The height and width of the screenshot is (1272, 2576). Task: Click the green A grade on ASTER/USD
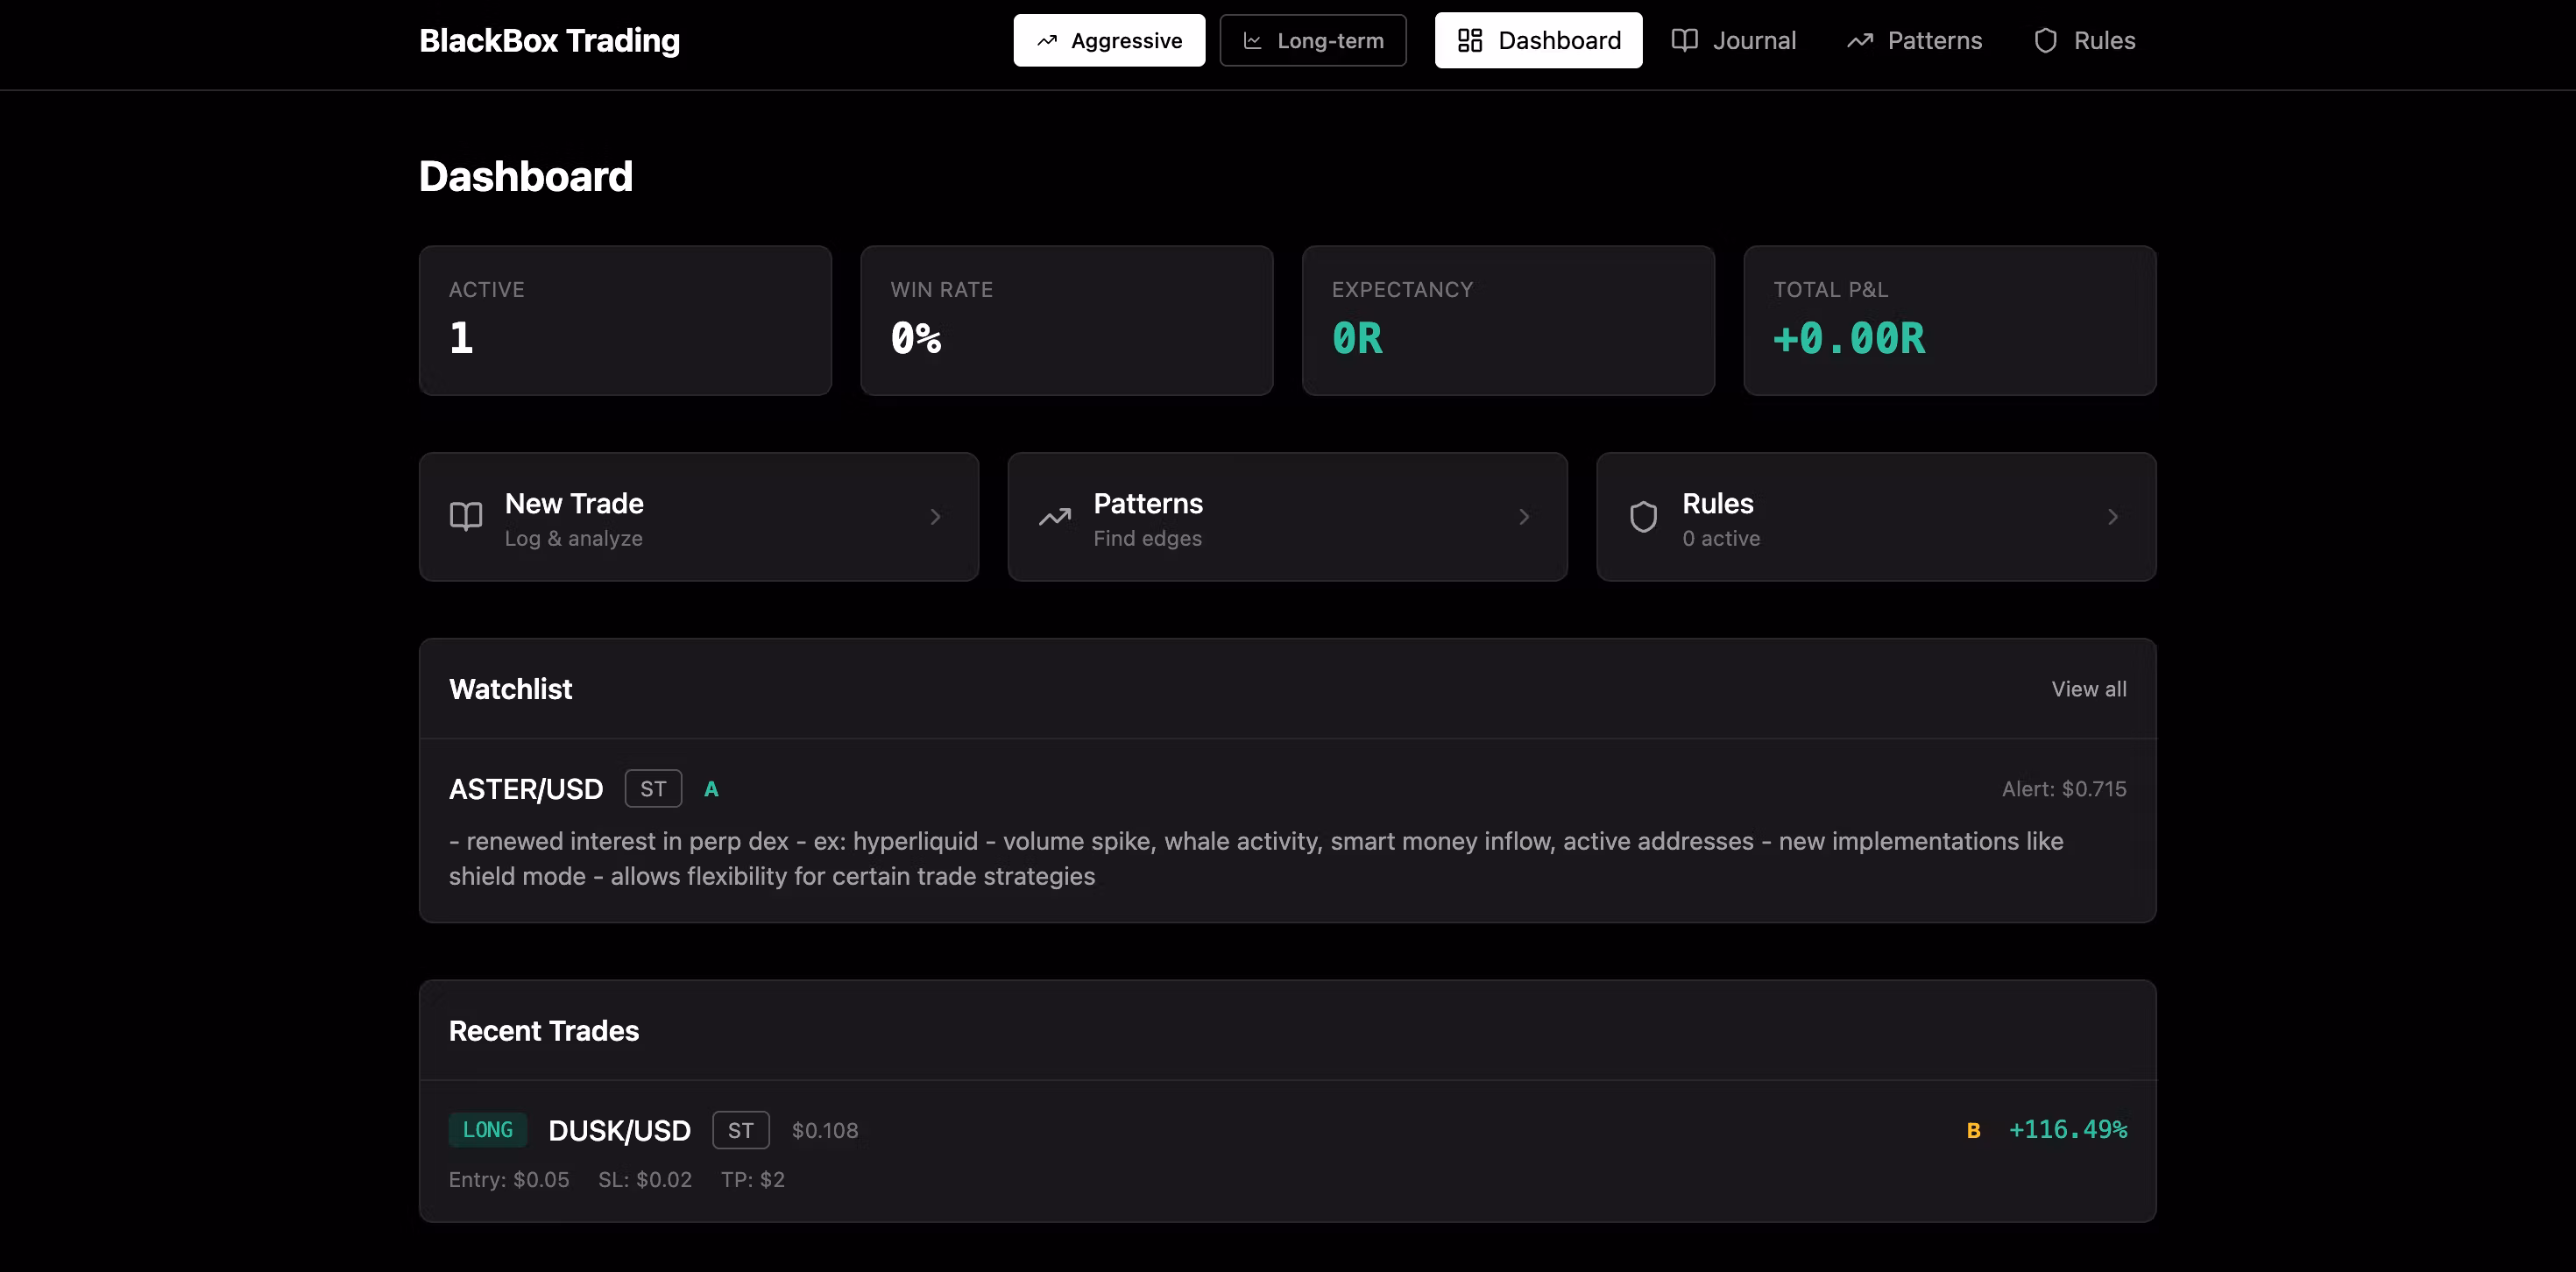coord(711,789)
